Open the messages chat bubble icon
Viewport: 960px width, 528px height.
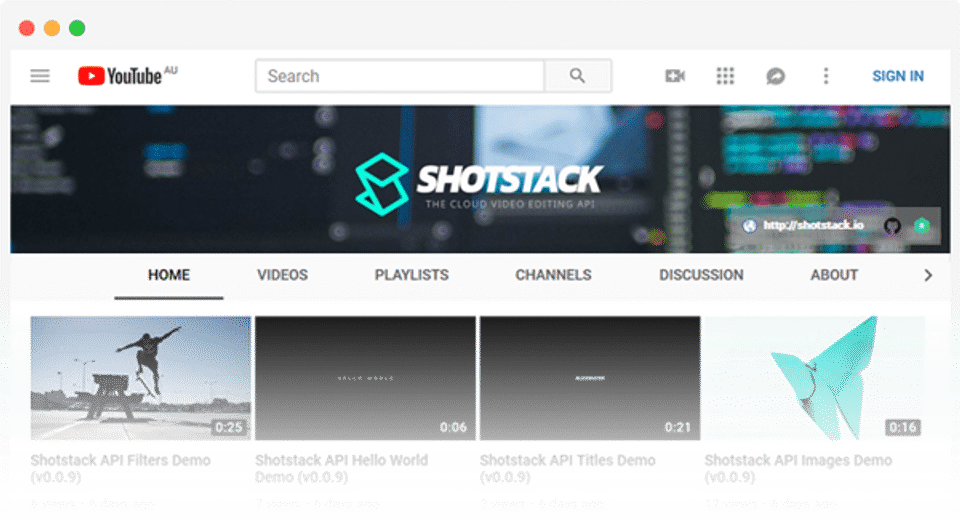776,76
